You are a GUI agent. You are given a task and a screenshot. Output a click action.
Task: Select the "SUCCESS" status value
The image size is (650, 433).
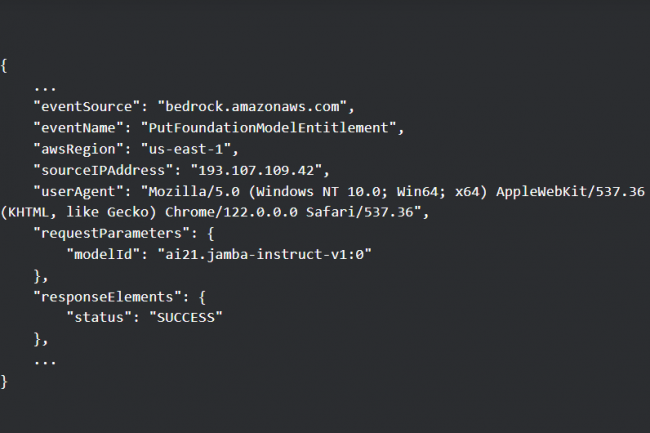pos(185,317)
